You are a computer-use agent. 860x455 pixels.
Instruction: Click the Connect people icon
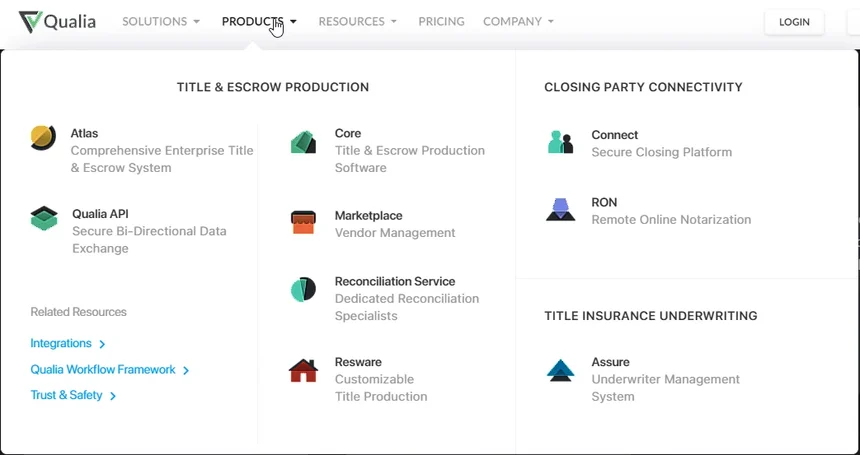click(x=560, y=142)
